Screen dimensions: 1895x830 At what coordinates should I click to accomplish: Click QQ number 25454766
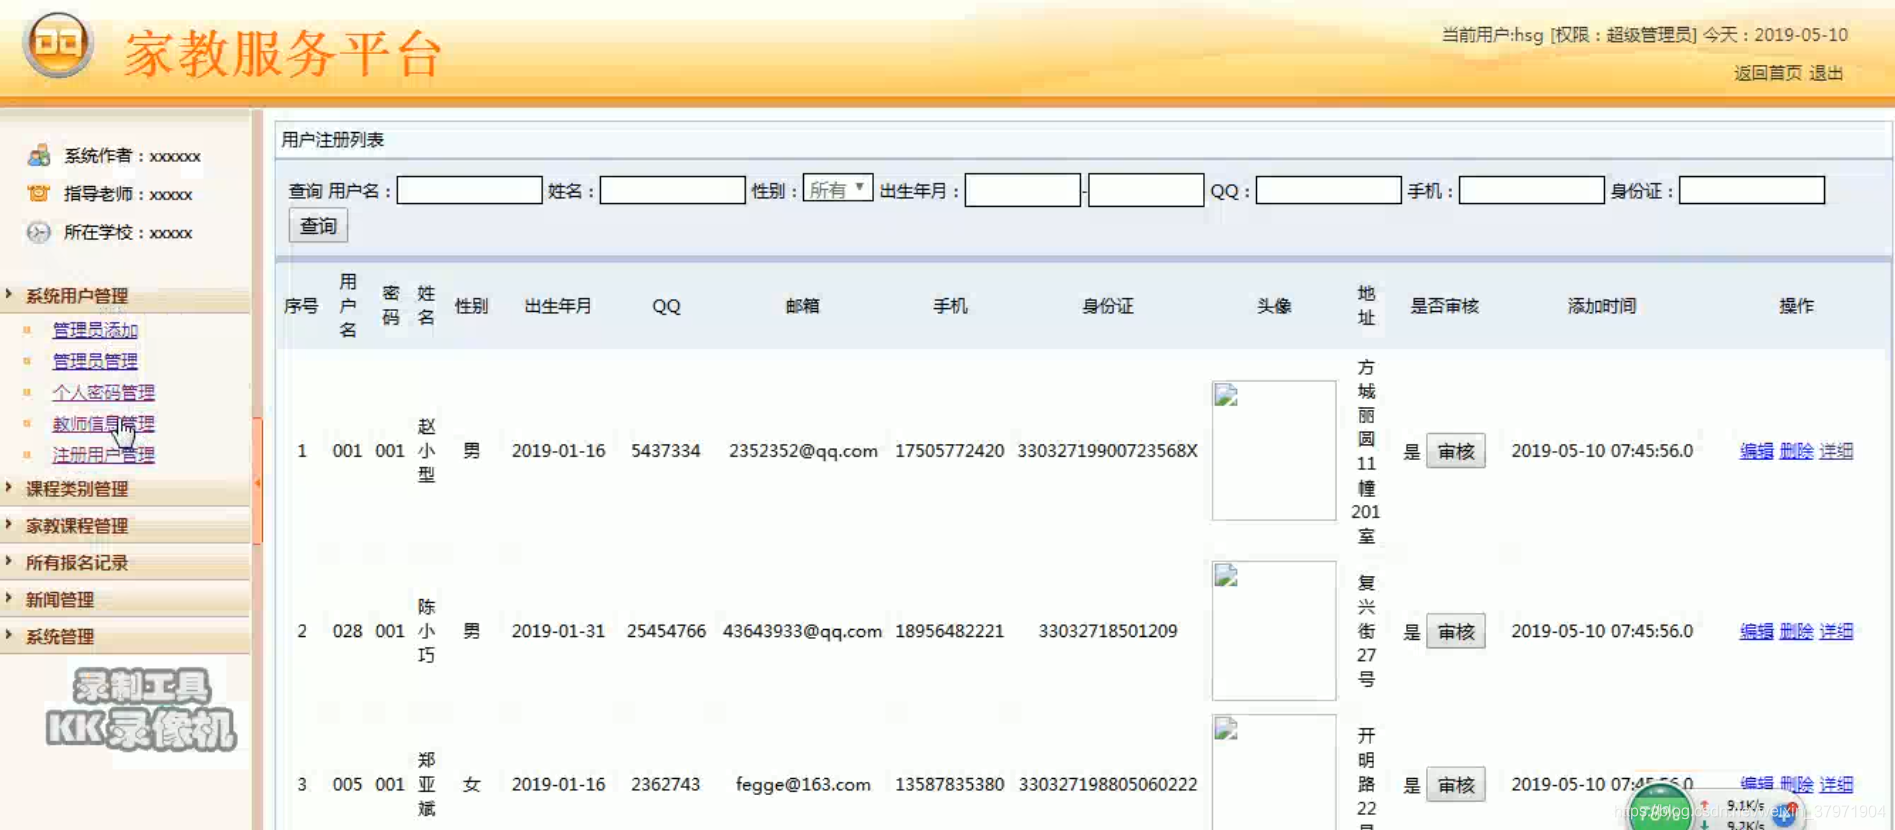[666, 631]
